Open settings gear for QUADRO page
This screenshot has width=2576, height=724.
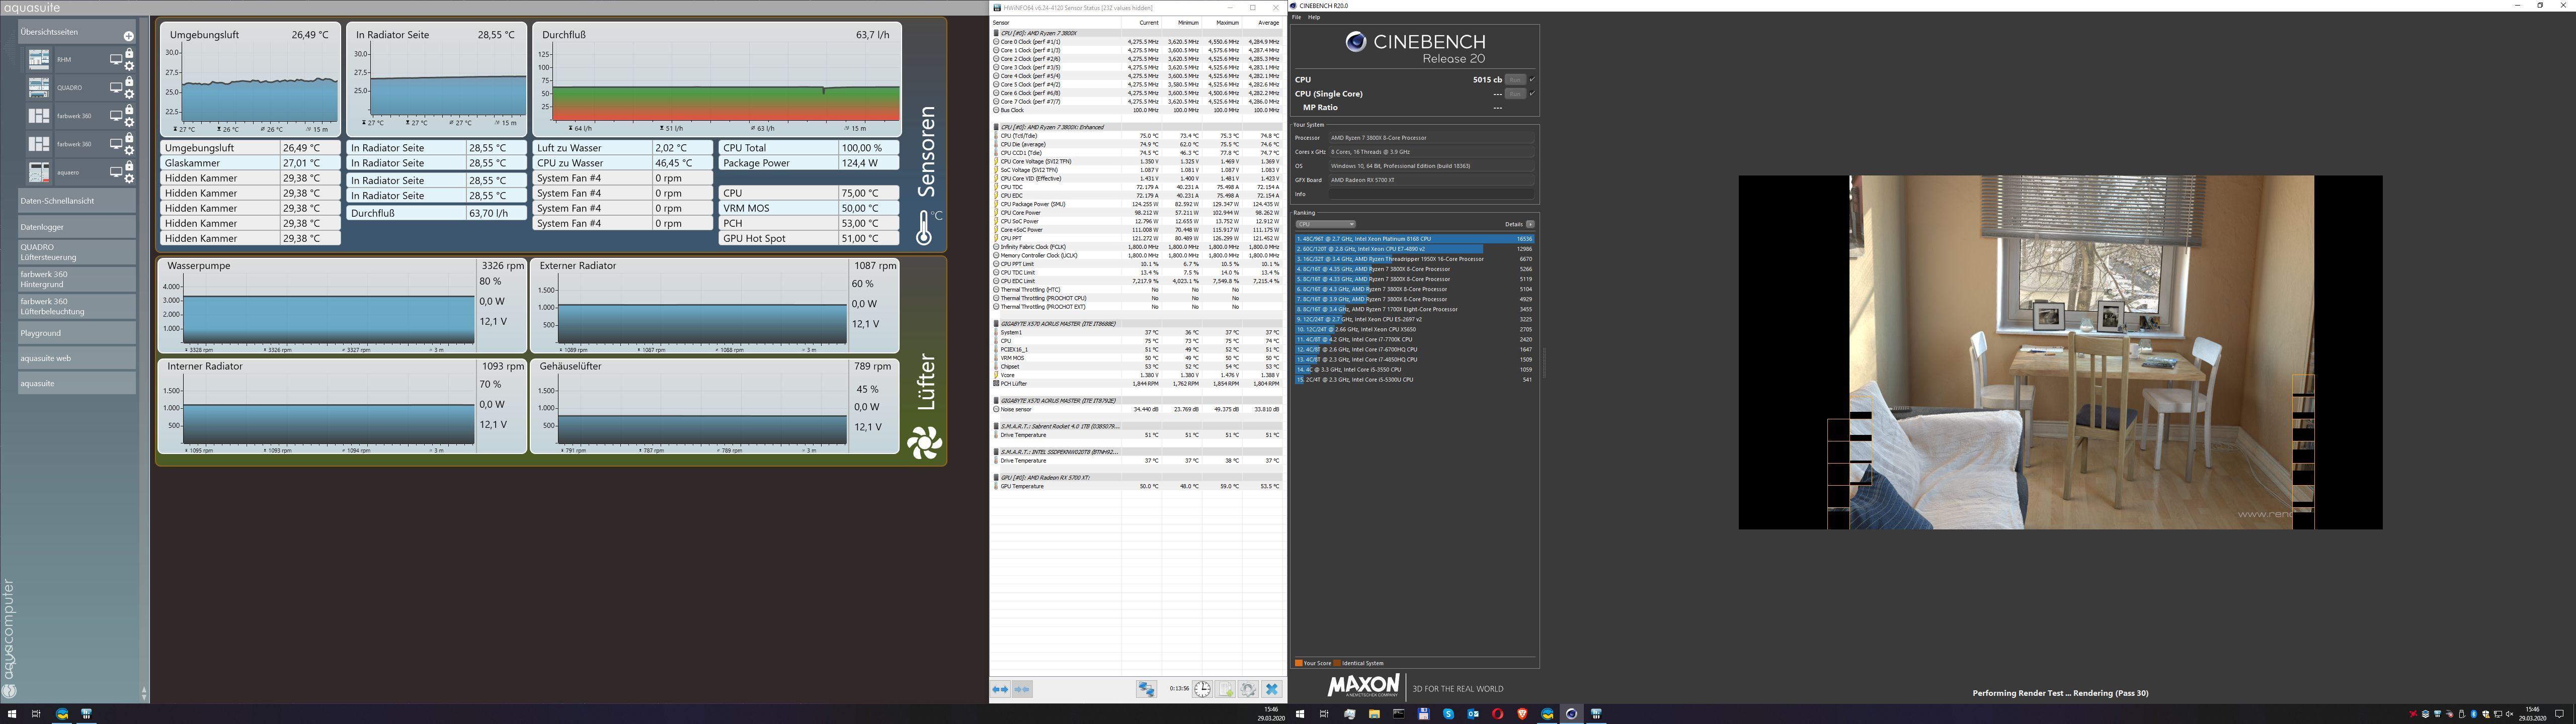(129, 95)
